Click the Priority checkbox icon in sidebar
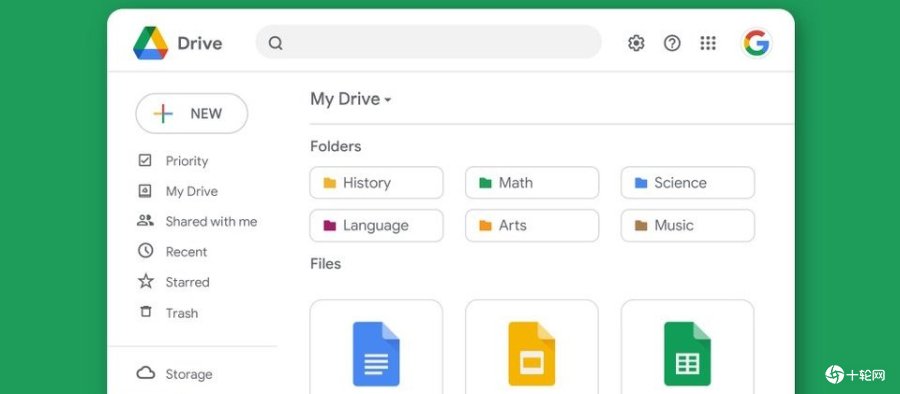The height and width of the screenshot is (394, 900). (x=145, y=160)
